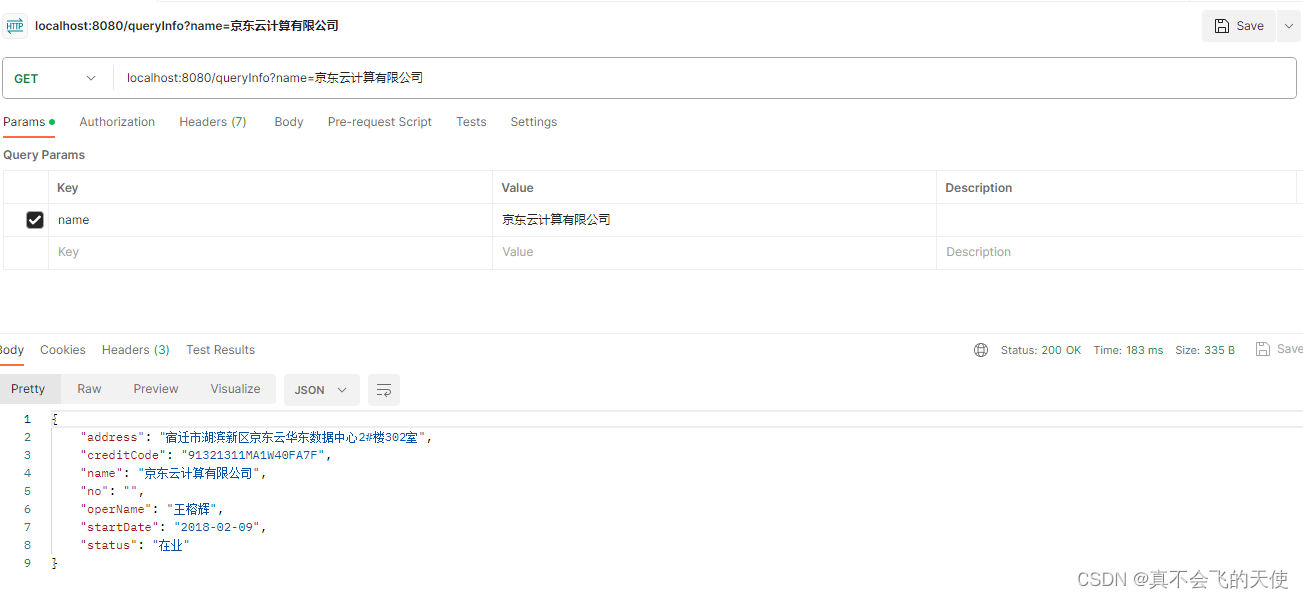
Task: Click the HTTP request type icon
Action: [14, 26]
